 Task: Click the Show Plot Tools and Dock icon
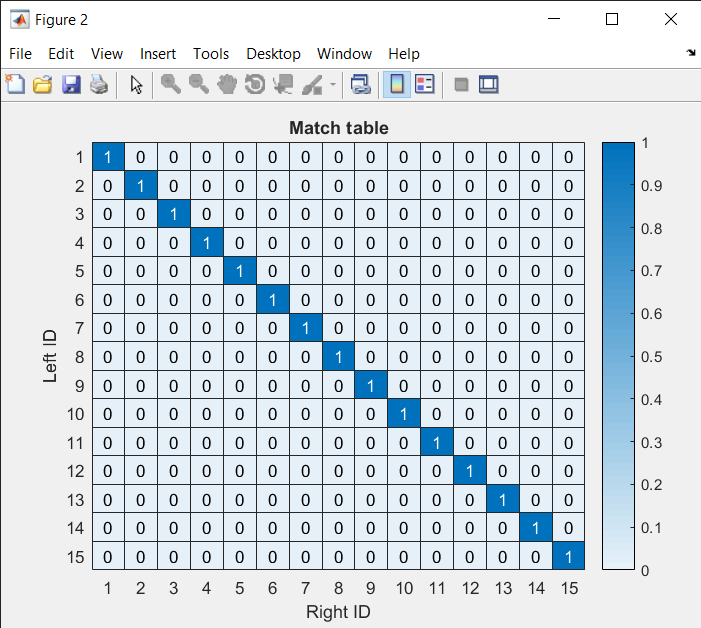pyautogui.click(x=489, y=84)
